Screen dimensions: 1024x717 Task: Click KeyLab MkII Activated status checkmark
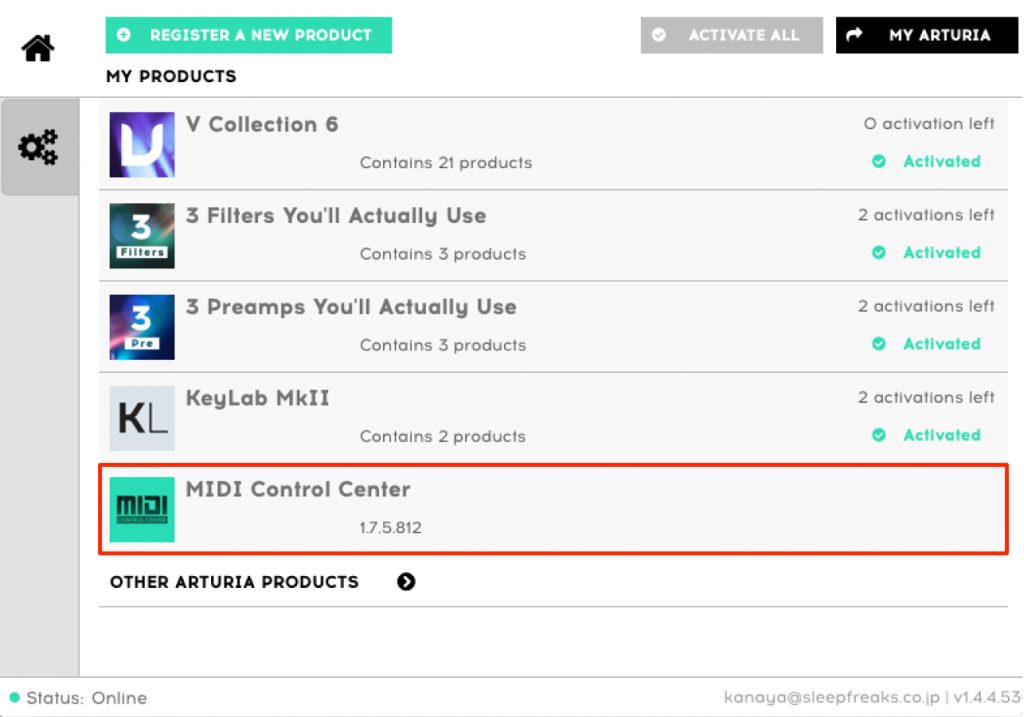[x=879, y=435]
